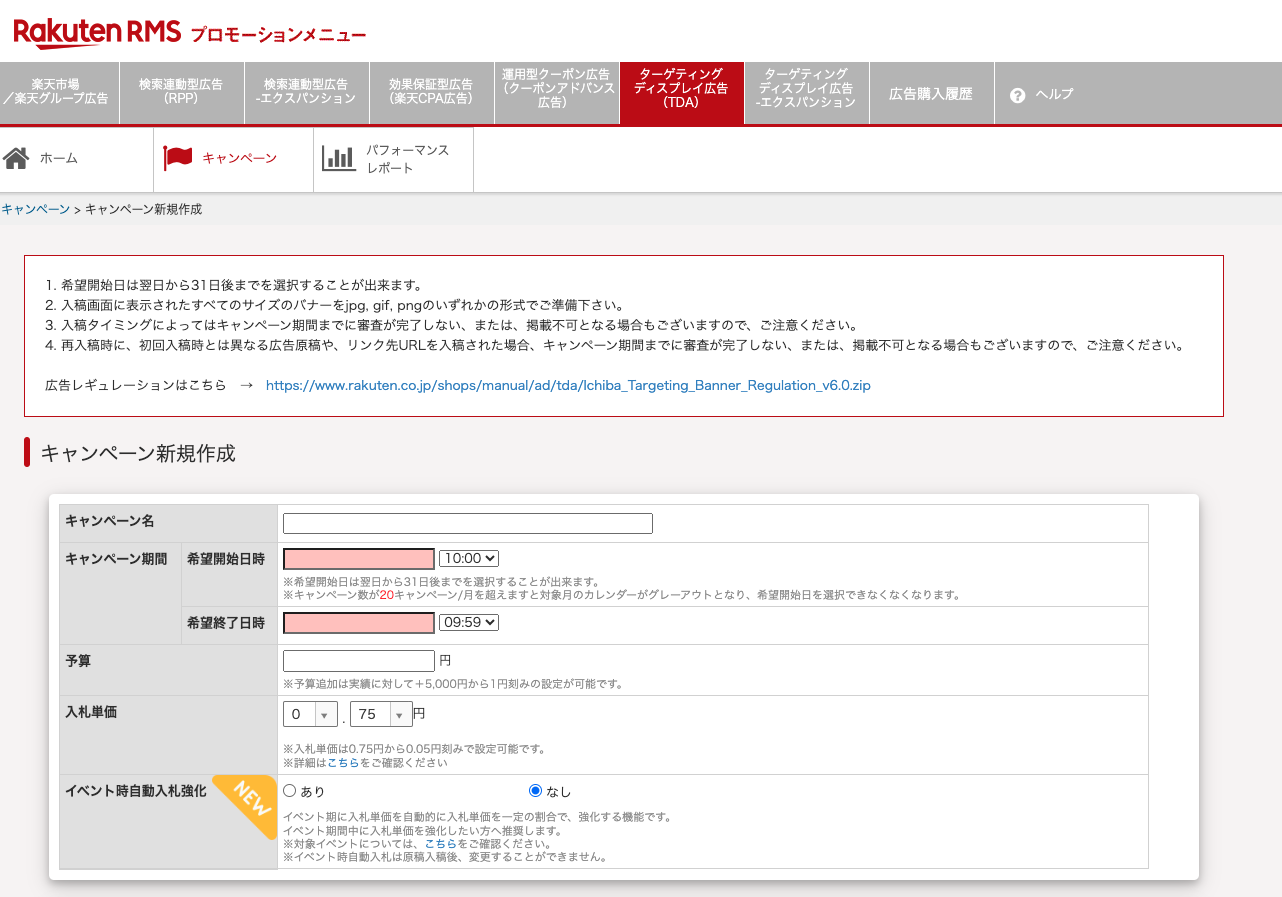
Task: Open the bid price whole-number dropdown showing 0
Action: click(310, 713)
